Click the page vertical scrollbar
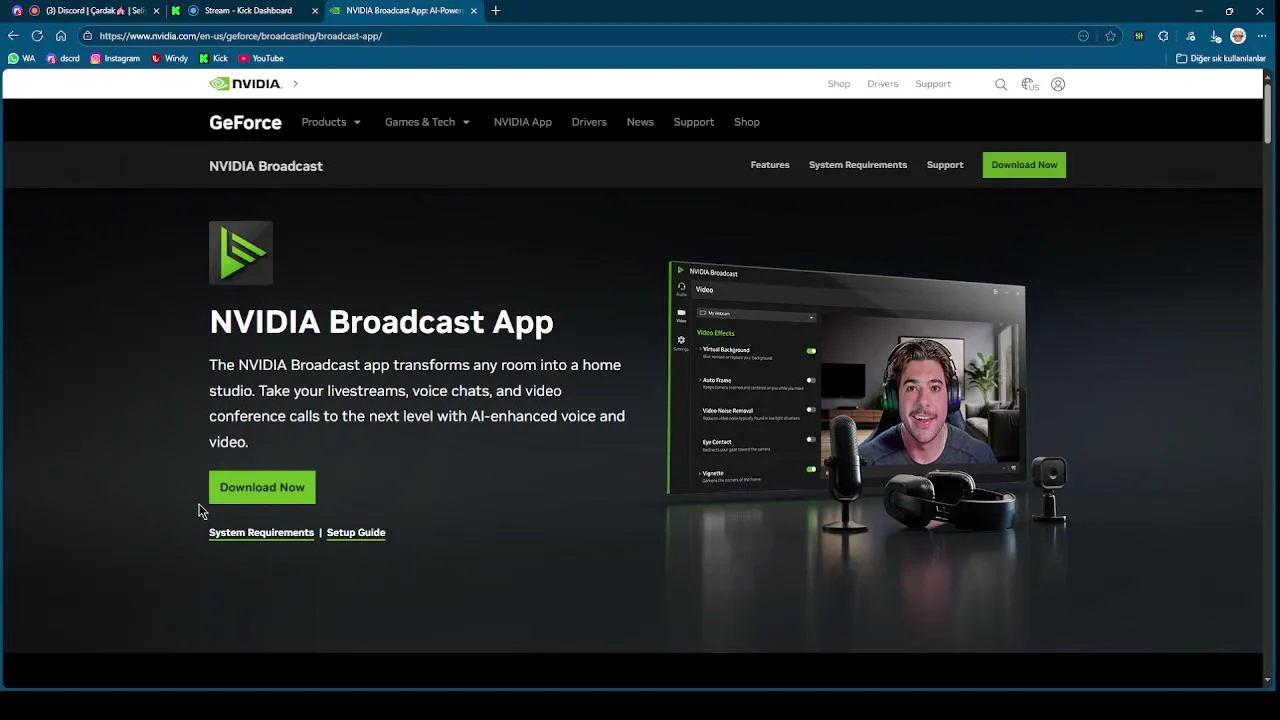Image resolution: width=1280 pixels, height=720 pixels. 1268,115
